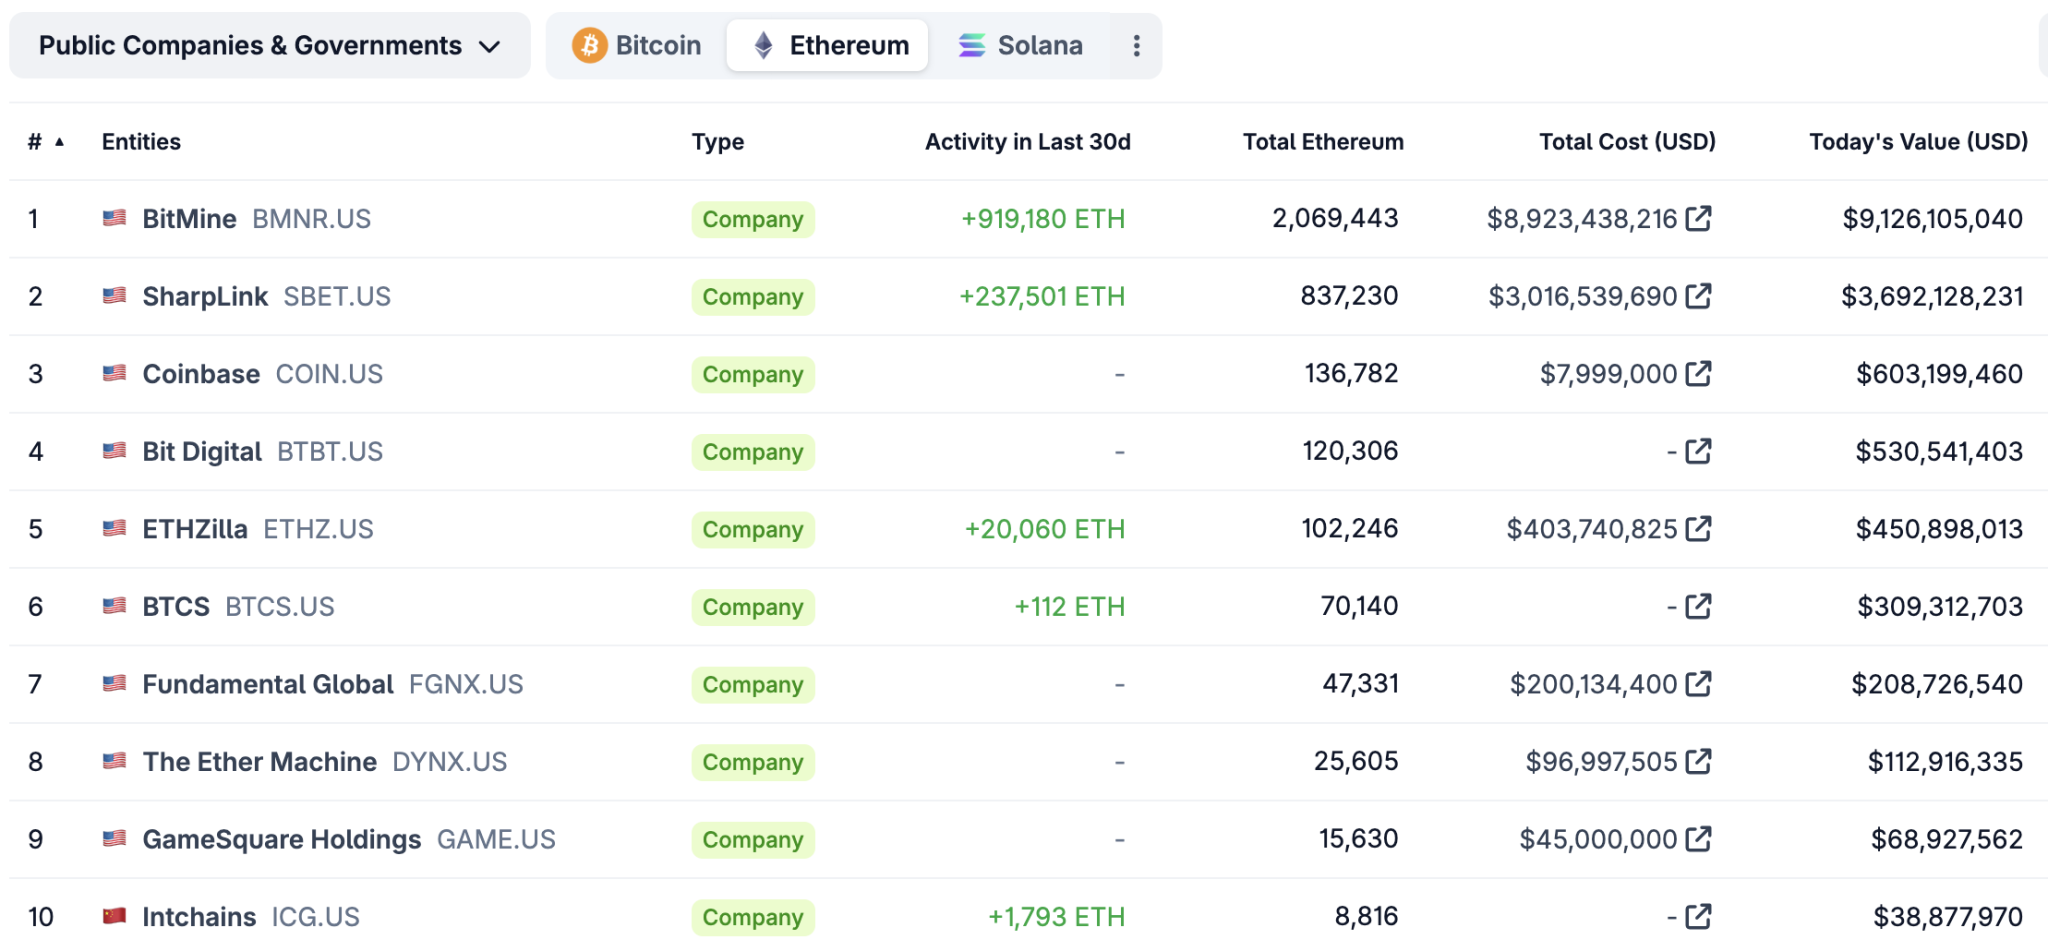Open BitMine's total cost external link

click(1700, 218)
